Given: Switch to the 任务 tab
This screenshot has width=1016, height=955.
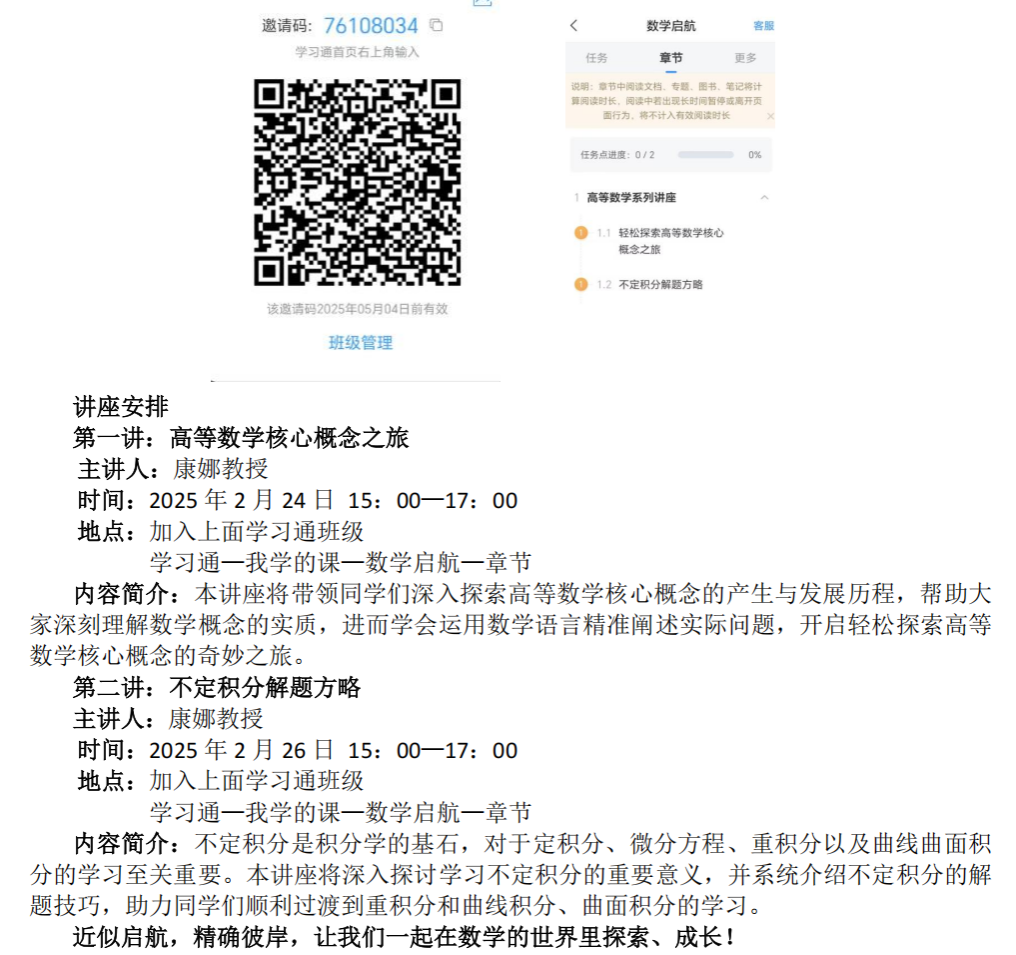Looking at the screenshot, I should (596, 58).
